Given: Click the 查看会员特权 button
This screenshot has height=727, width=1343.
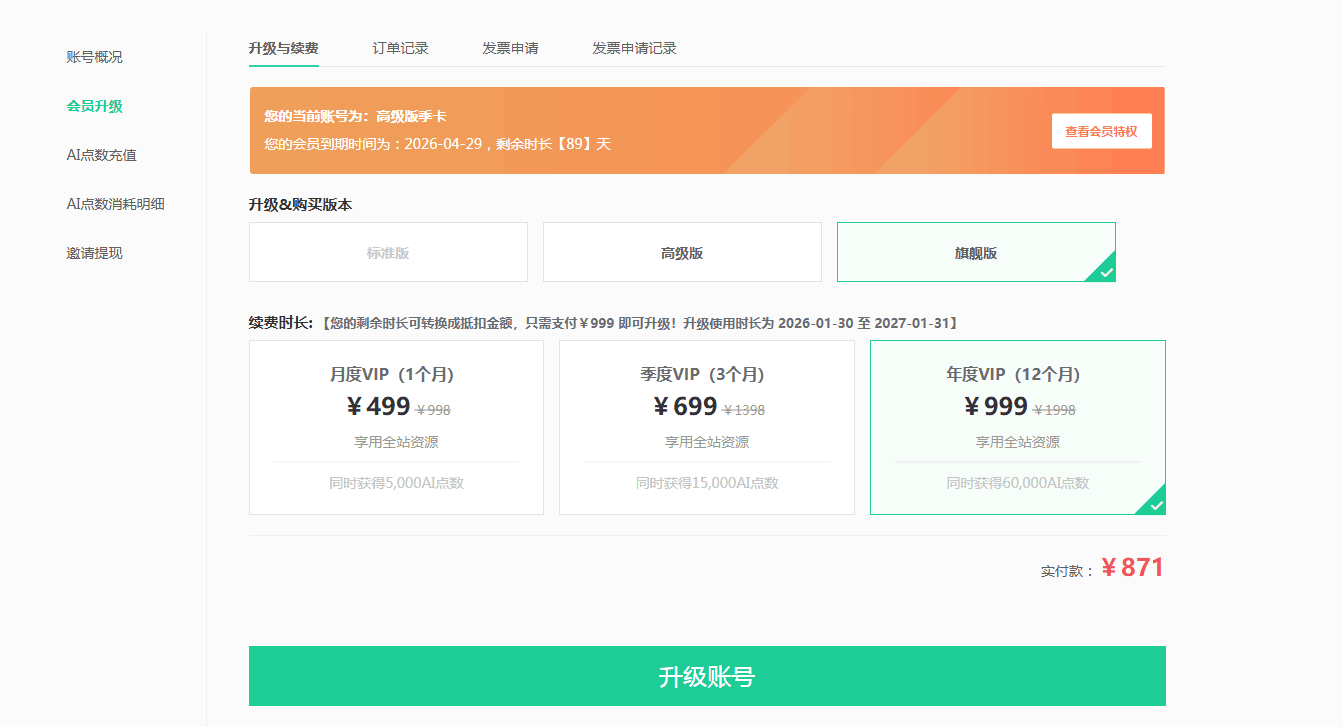Looking at the screenshot, I should (x=1101, y=131).
